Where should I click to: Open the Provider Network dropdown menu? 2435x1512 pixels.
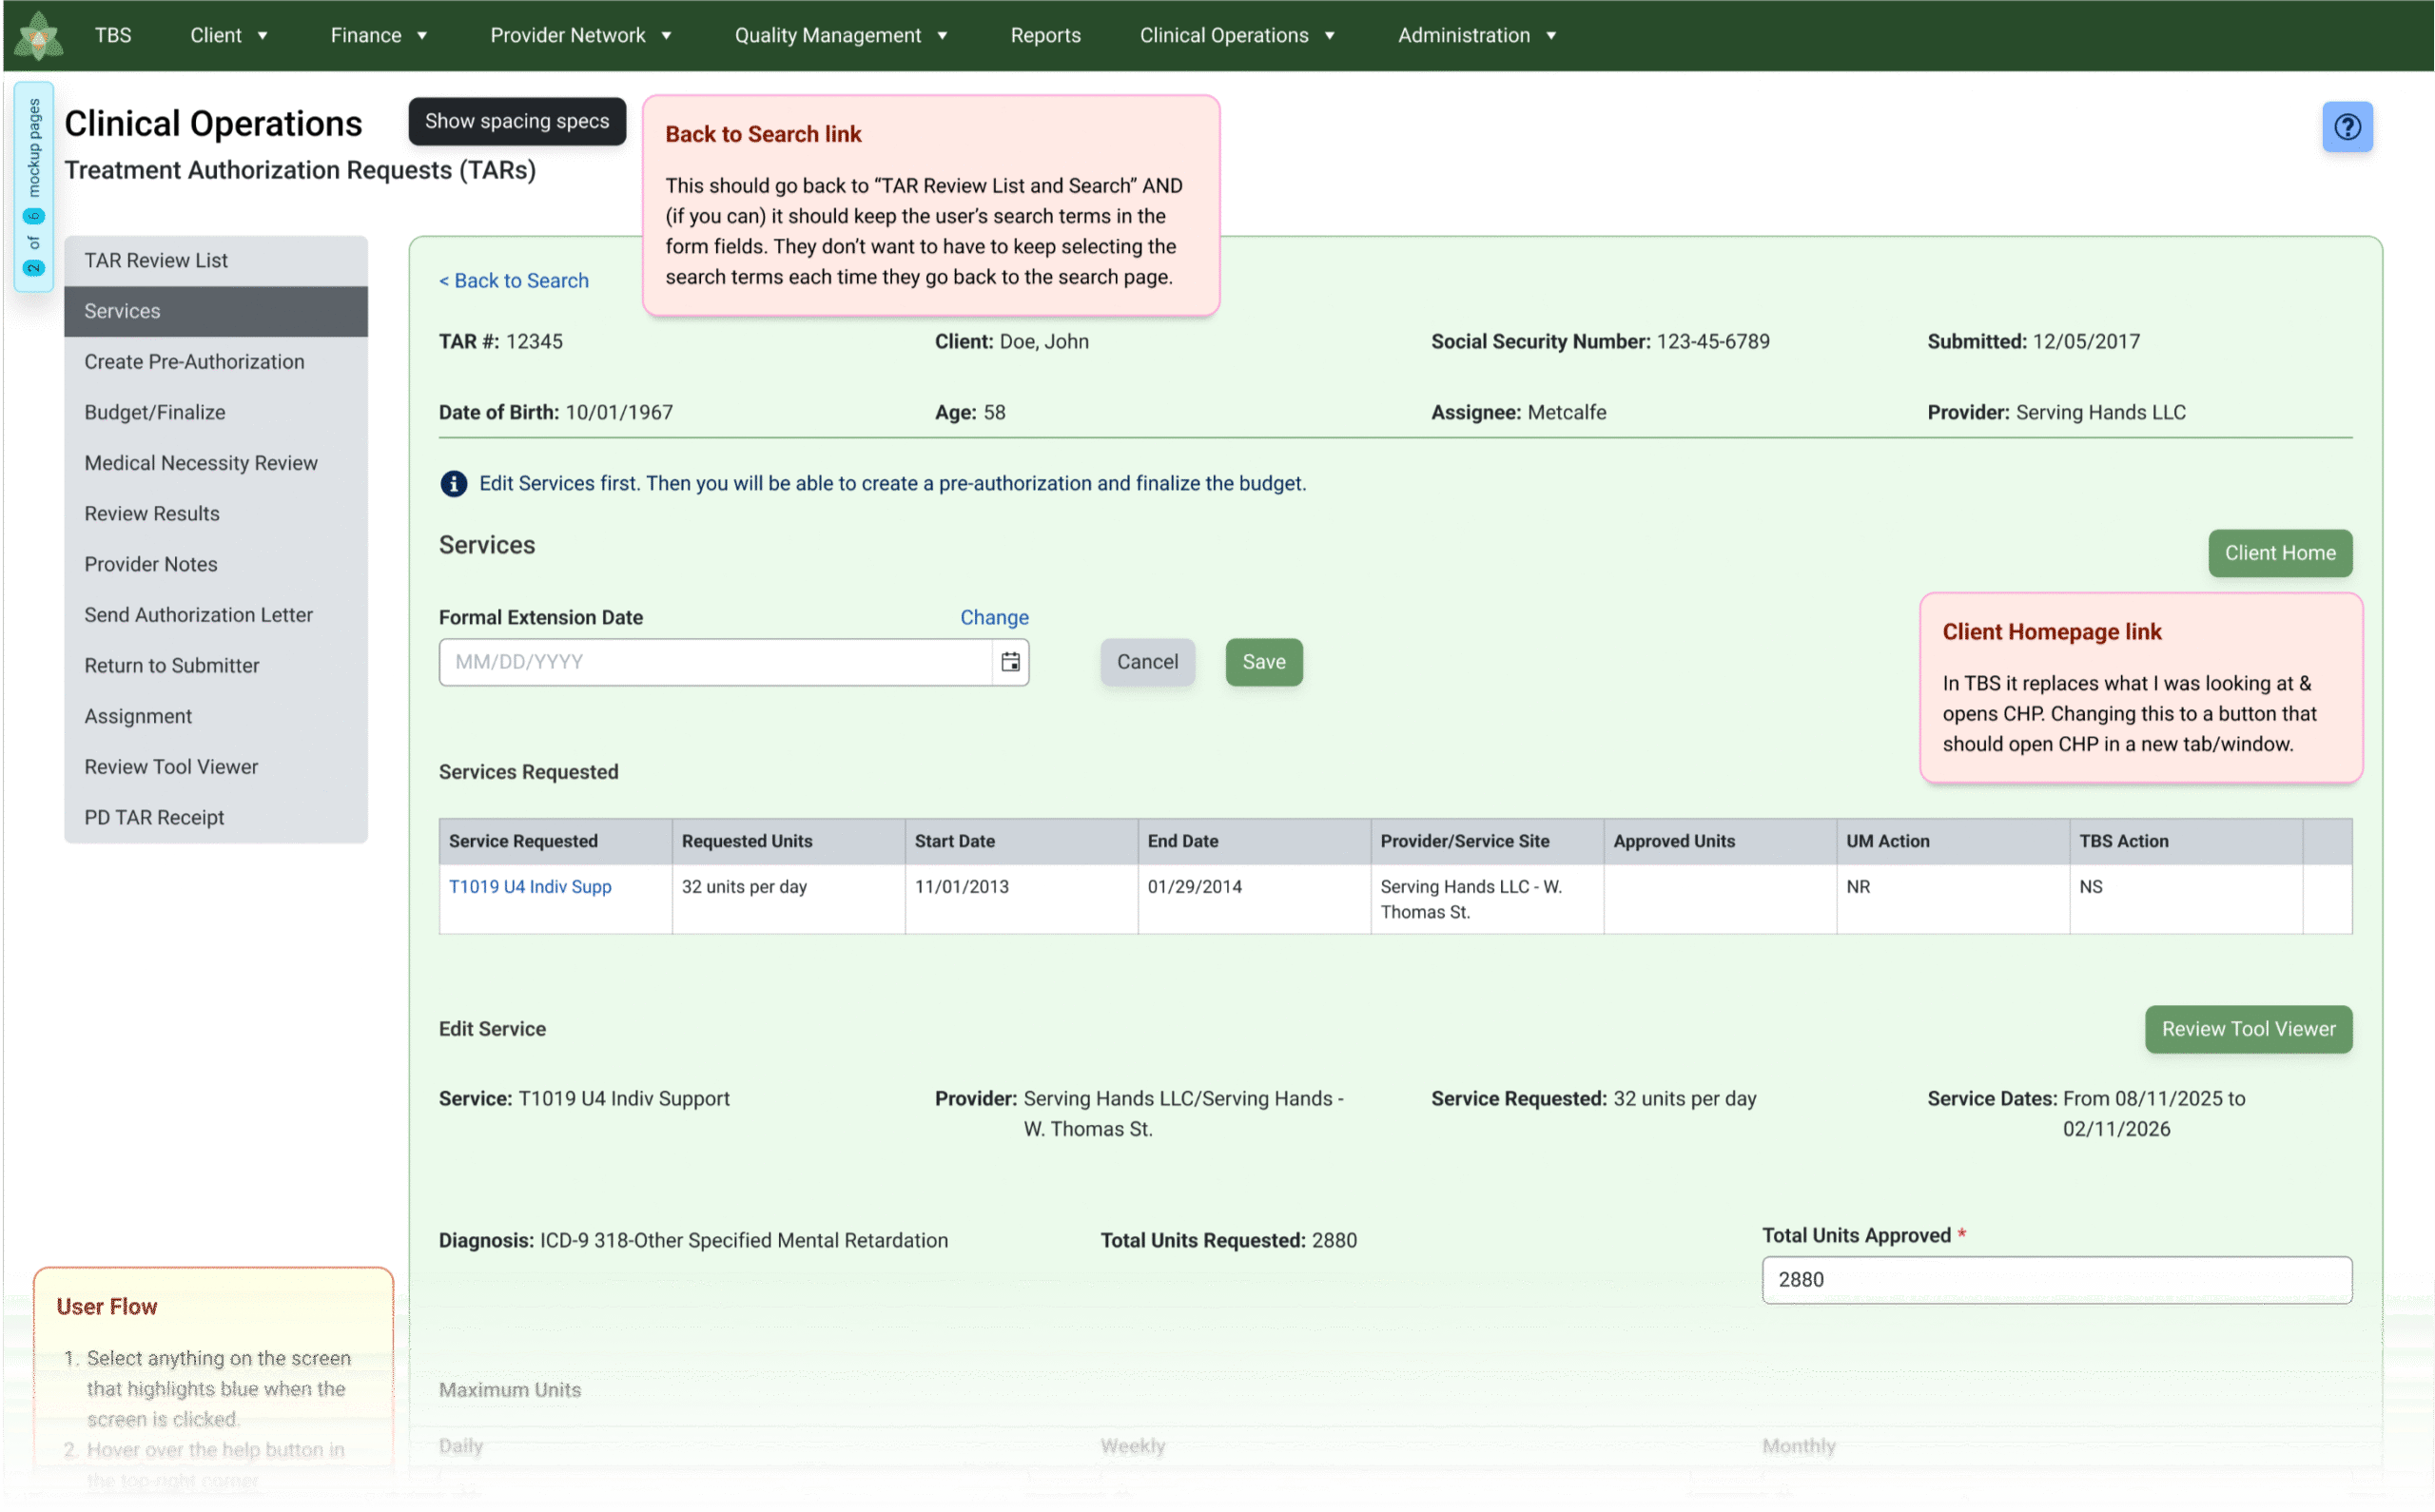[581, 35]
